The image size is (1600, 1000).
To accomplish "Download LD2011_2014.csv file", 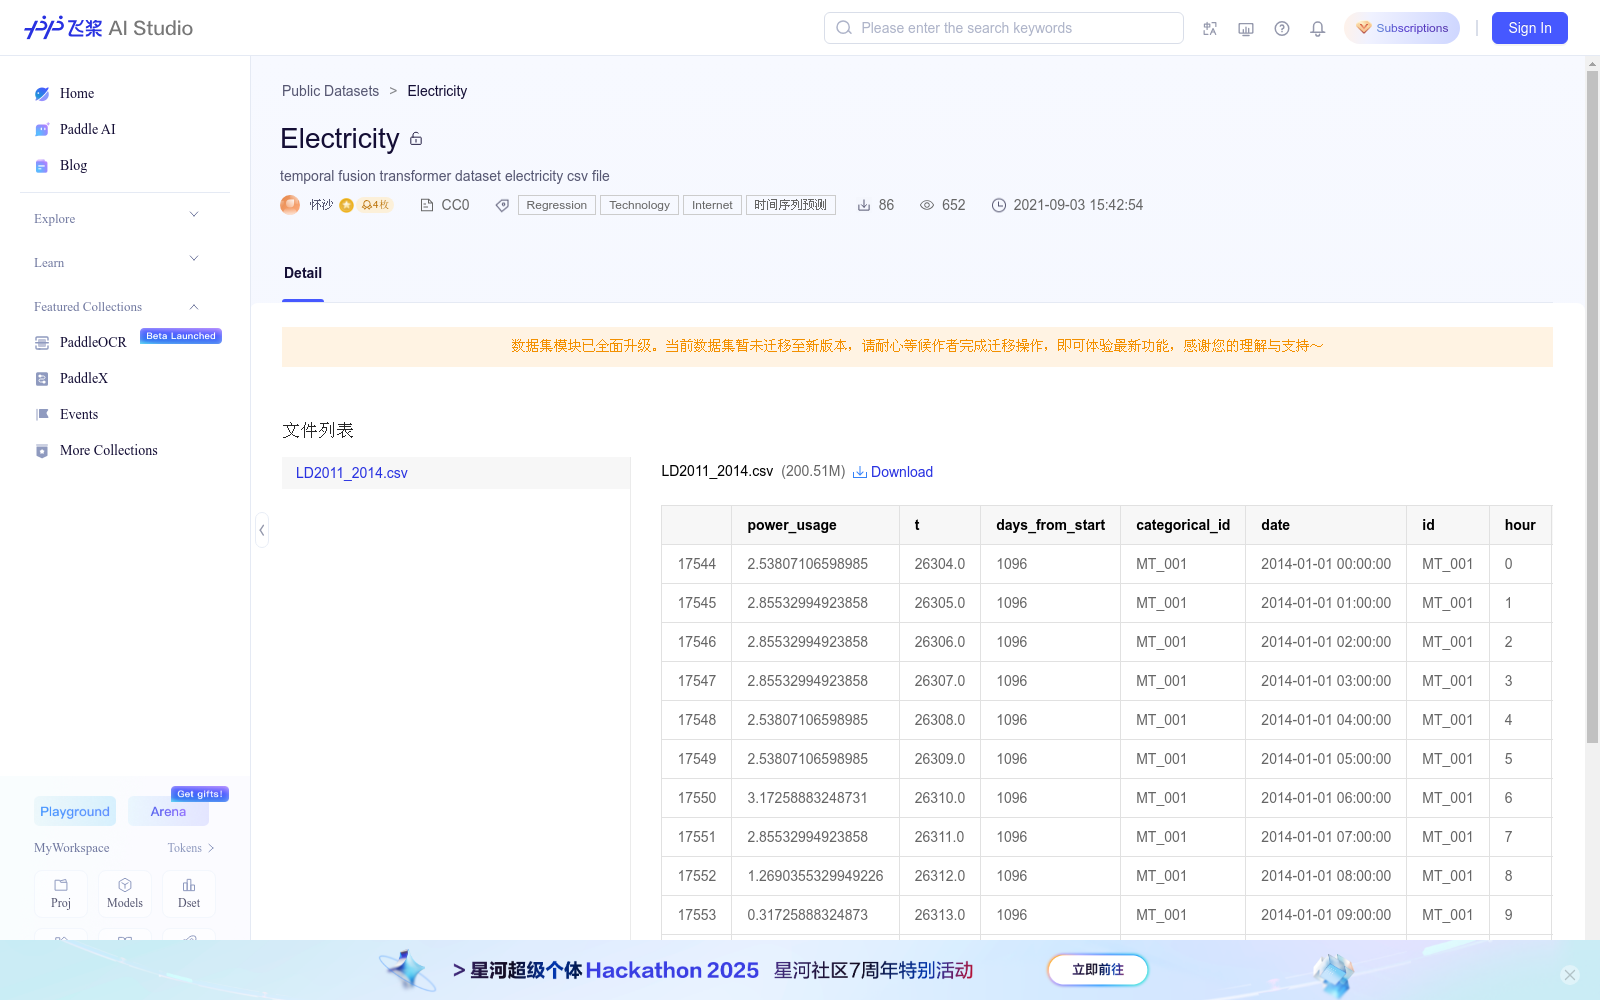I will pos(893,472).
